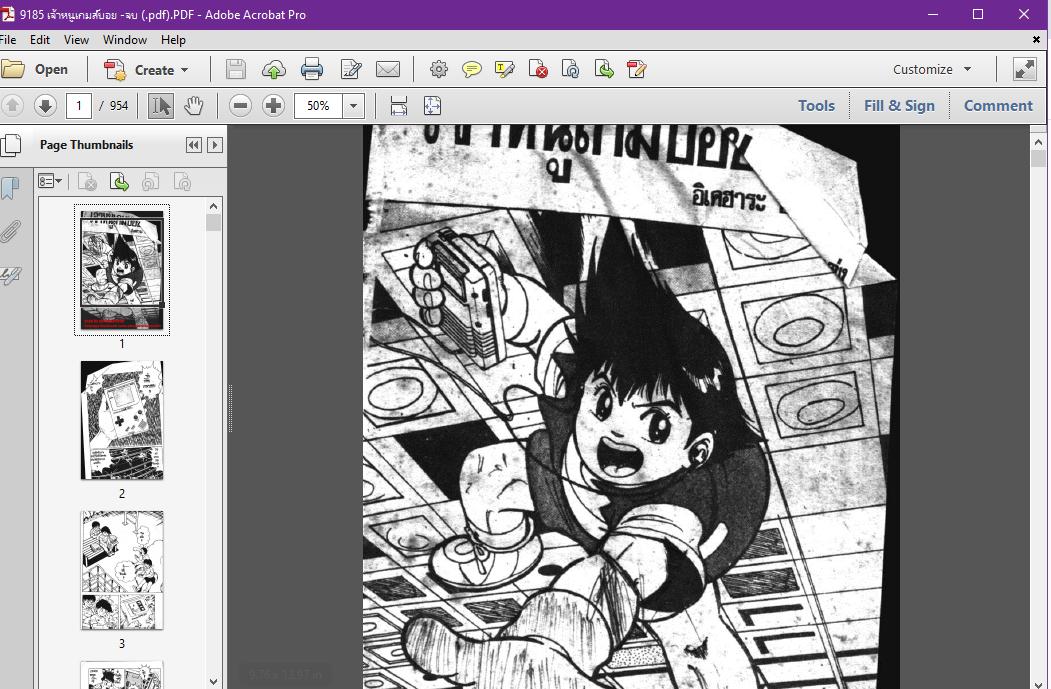Click the delete pages icon in thumbnails panel
This screenshot has width=1051, height=689.
tap(87, 181)
